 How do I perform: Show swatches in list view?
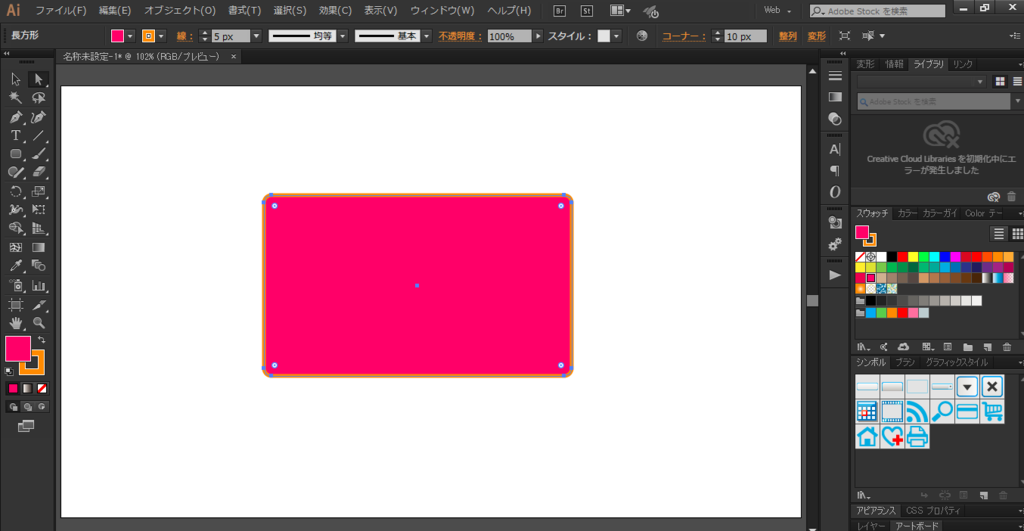(x=999, y=234)
